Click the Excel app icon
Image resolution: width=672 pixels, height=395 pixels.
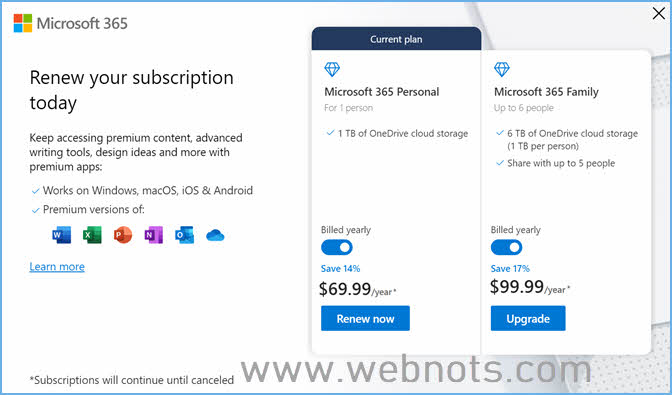click(92, 235)
